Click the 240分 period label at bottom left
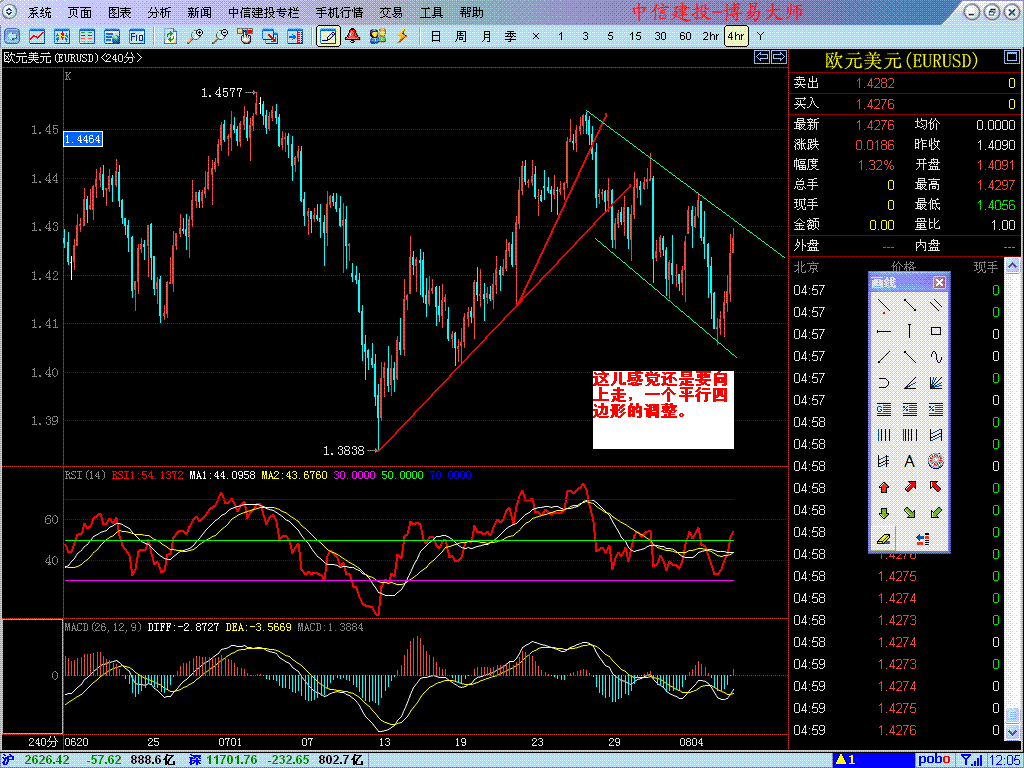 click(43, 743)
